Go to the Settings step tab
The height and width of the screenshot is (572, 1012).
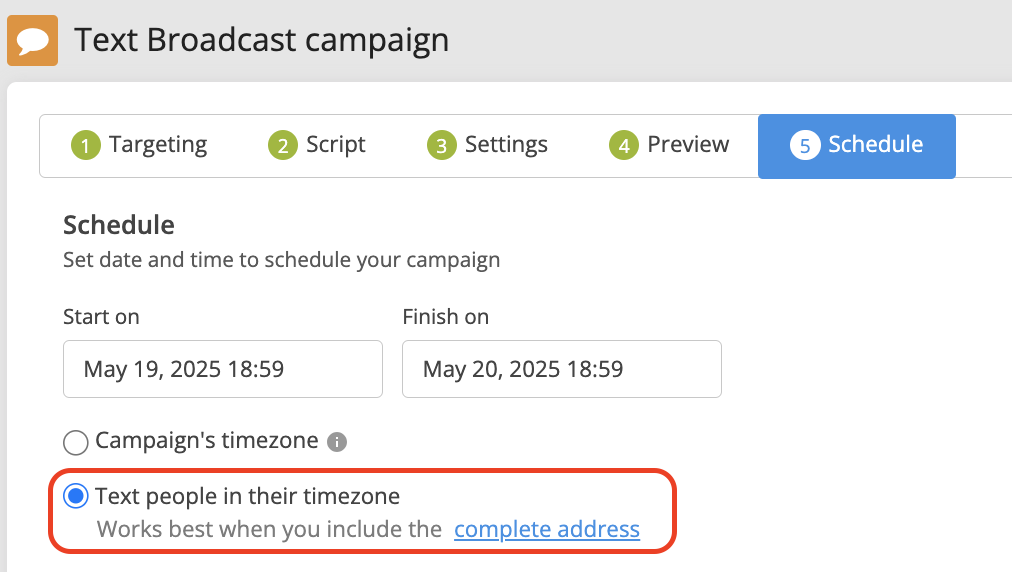(x=487, y=145)
